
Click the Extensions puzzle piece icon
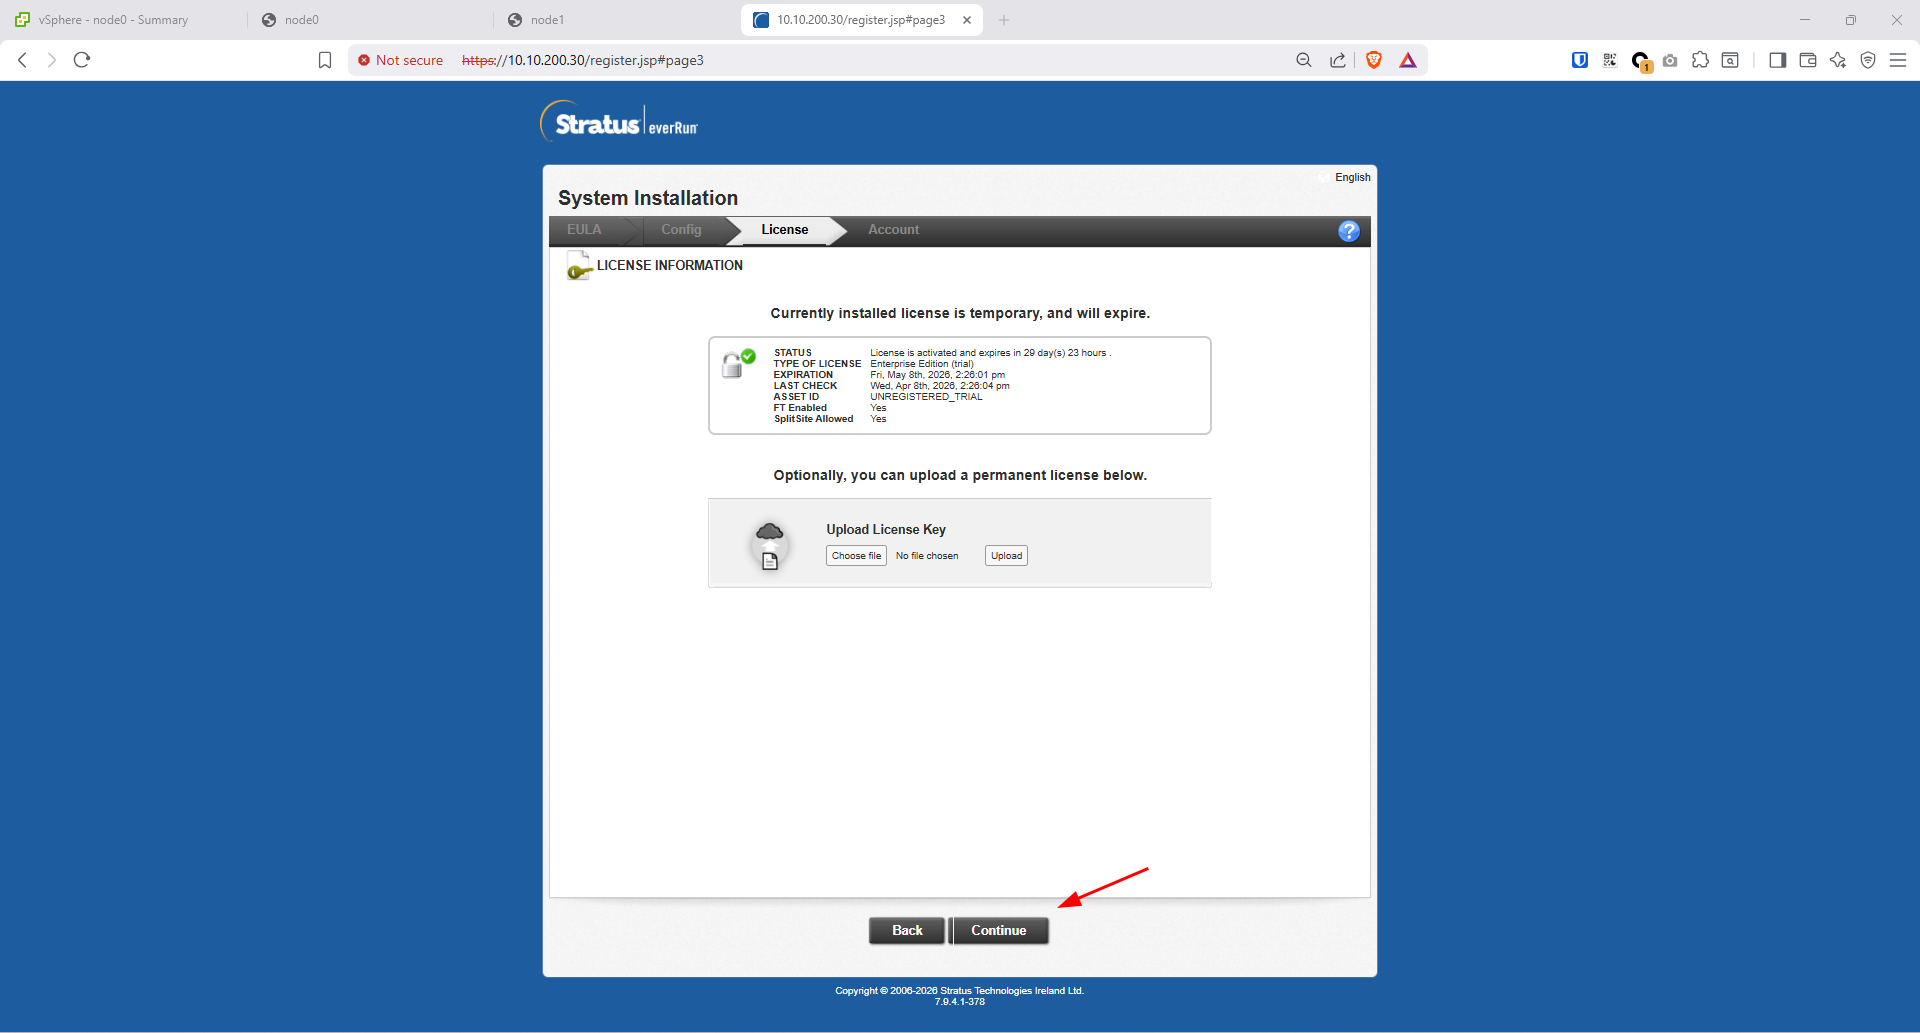[x=1700, y=60]
